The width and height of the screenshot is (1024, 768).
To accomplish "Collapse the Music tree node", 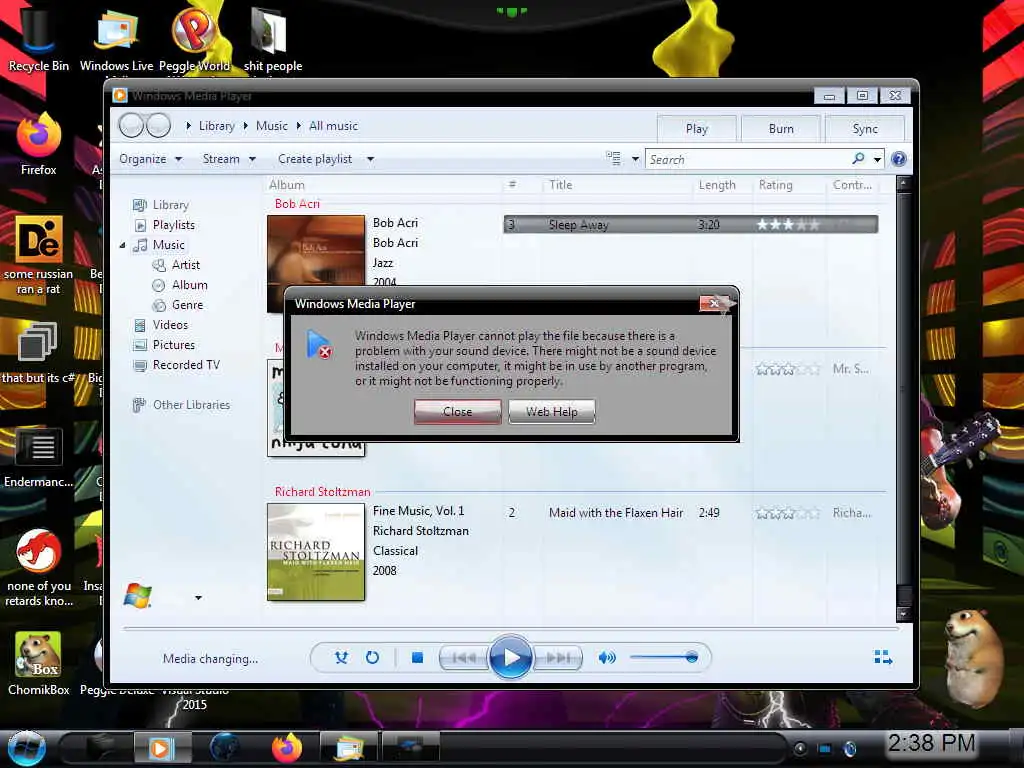I will coord(122,246).
